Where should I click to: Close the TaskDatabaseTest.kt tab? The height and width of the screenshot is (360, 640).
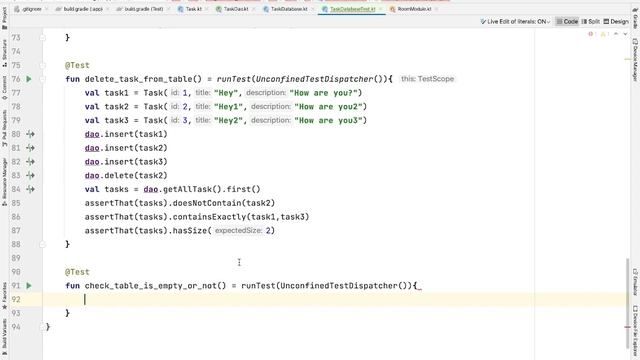point(380,9)
